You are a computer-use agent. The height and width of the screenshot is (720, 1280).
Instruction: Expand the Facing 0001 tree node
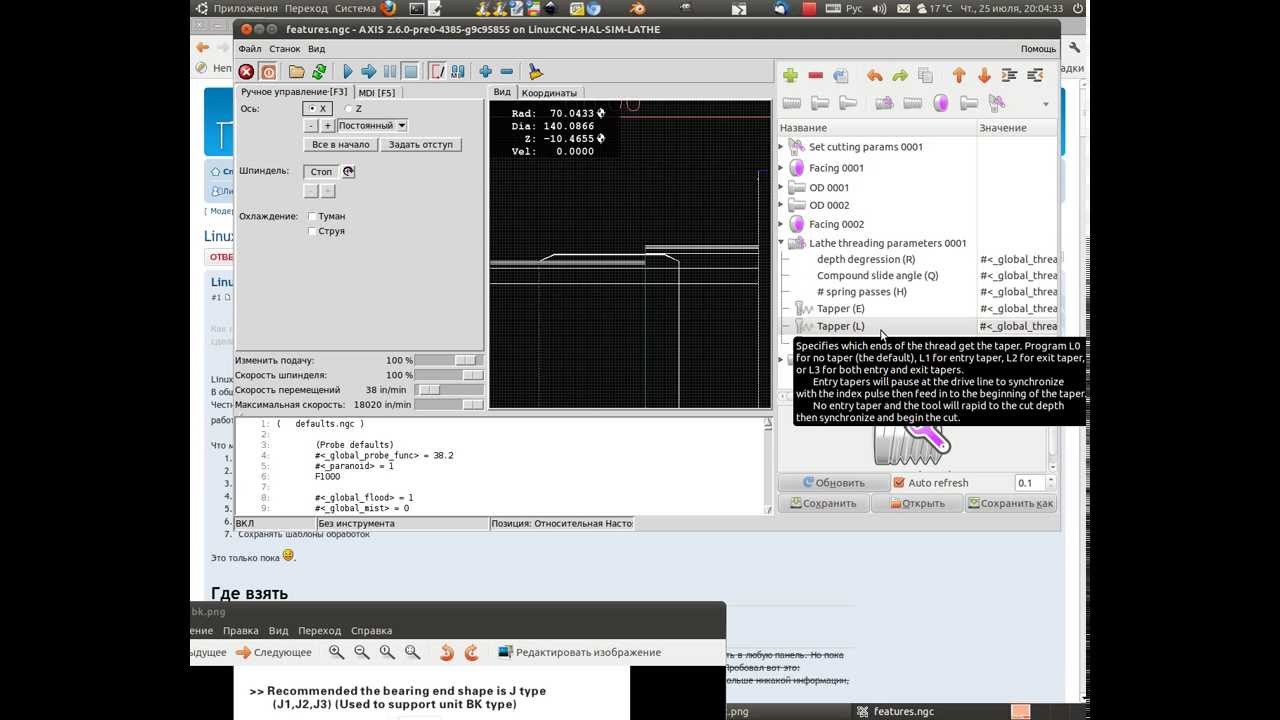click(x=782, y=168)
